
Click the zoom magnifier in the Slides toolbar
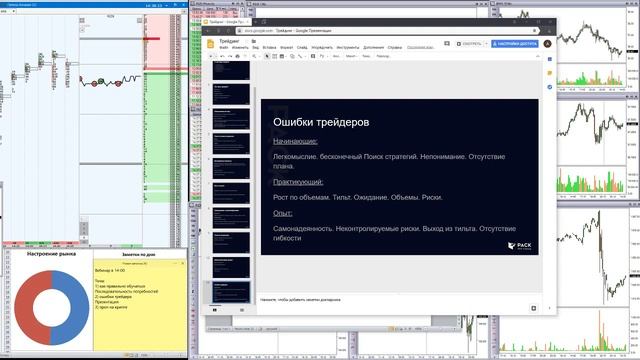click(x=254, y=56)
